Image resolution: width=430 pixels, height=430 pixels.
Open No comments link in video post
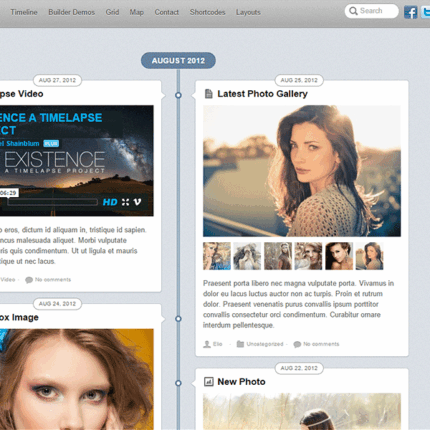tap(53, 280)
